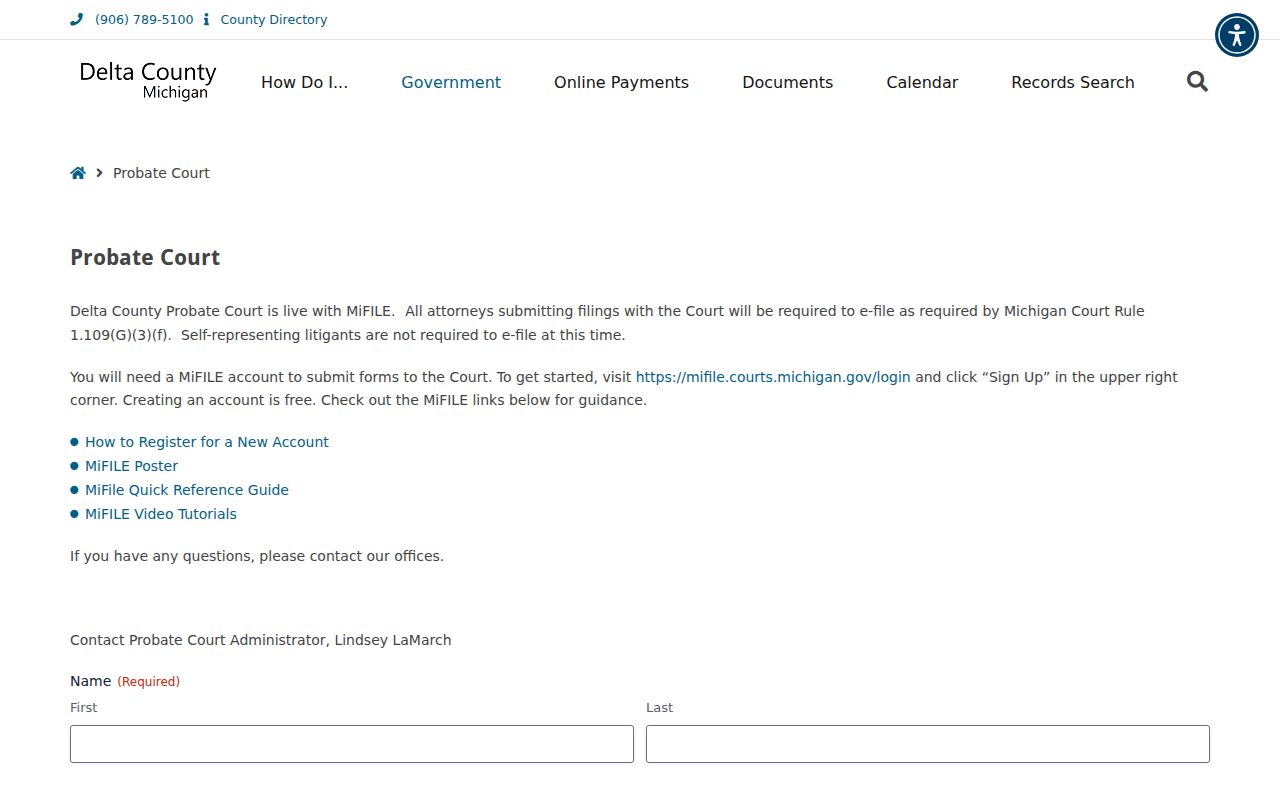Open MiFile Quick Reference Guide link
Screen dimensions: 1280x800
[187, 490]
